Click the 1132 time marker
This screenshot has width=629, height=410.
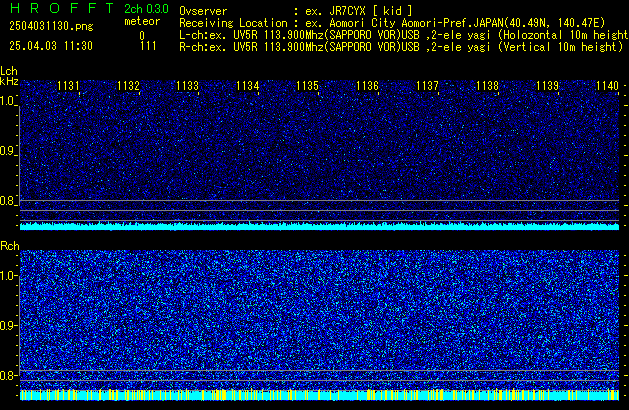pos(128,86)
